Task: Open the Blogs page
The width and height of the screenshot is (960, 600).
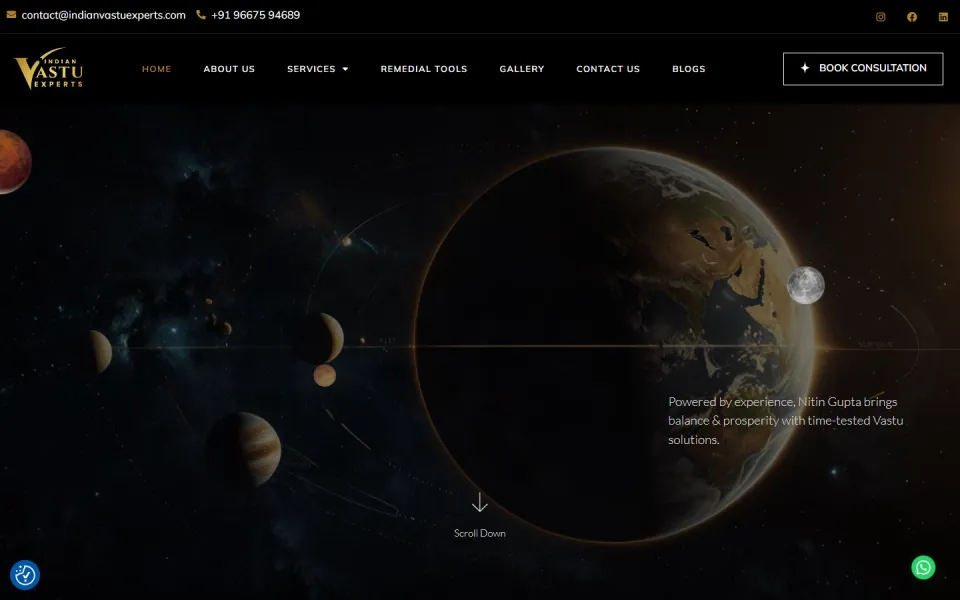Action: [x=689, y=69]
